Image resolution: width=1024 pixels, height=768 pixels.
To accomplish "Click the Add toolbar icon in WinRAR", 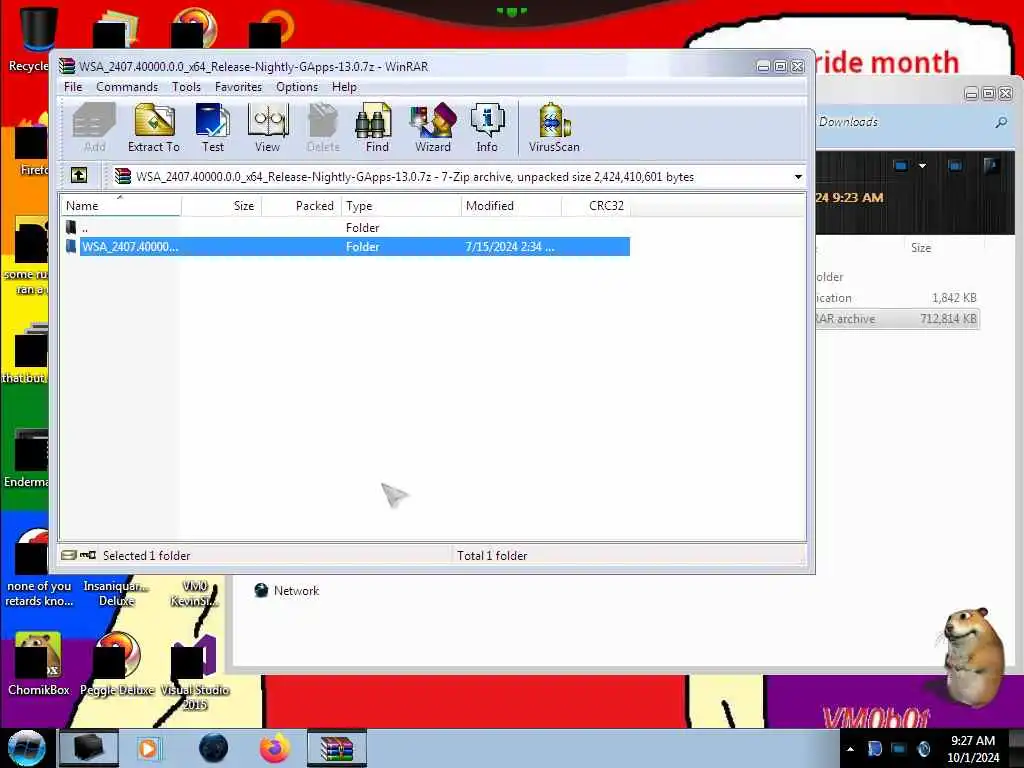I will click(x=94, y=128).
